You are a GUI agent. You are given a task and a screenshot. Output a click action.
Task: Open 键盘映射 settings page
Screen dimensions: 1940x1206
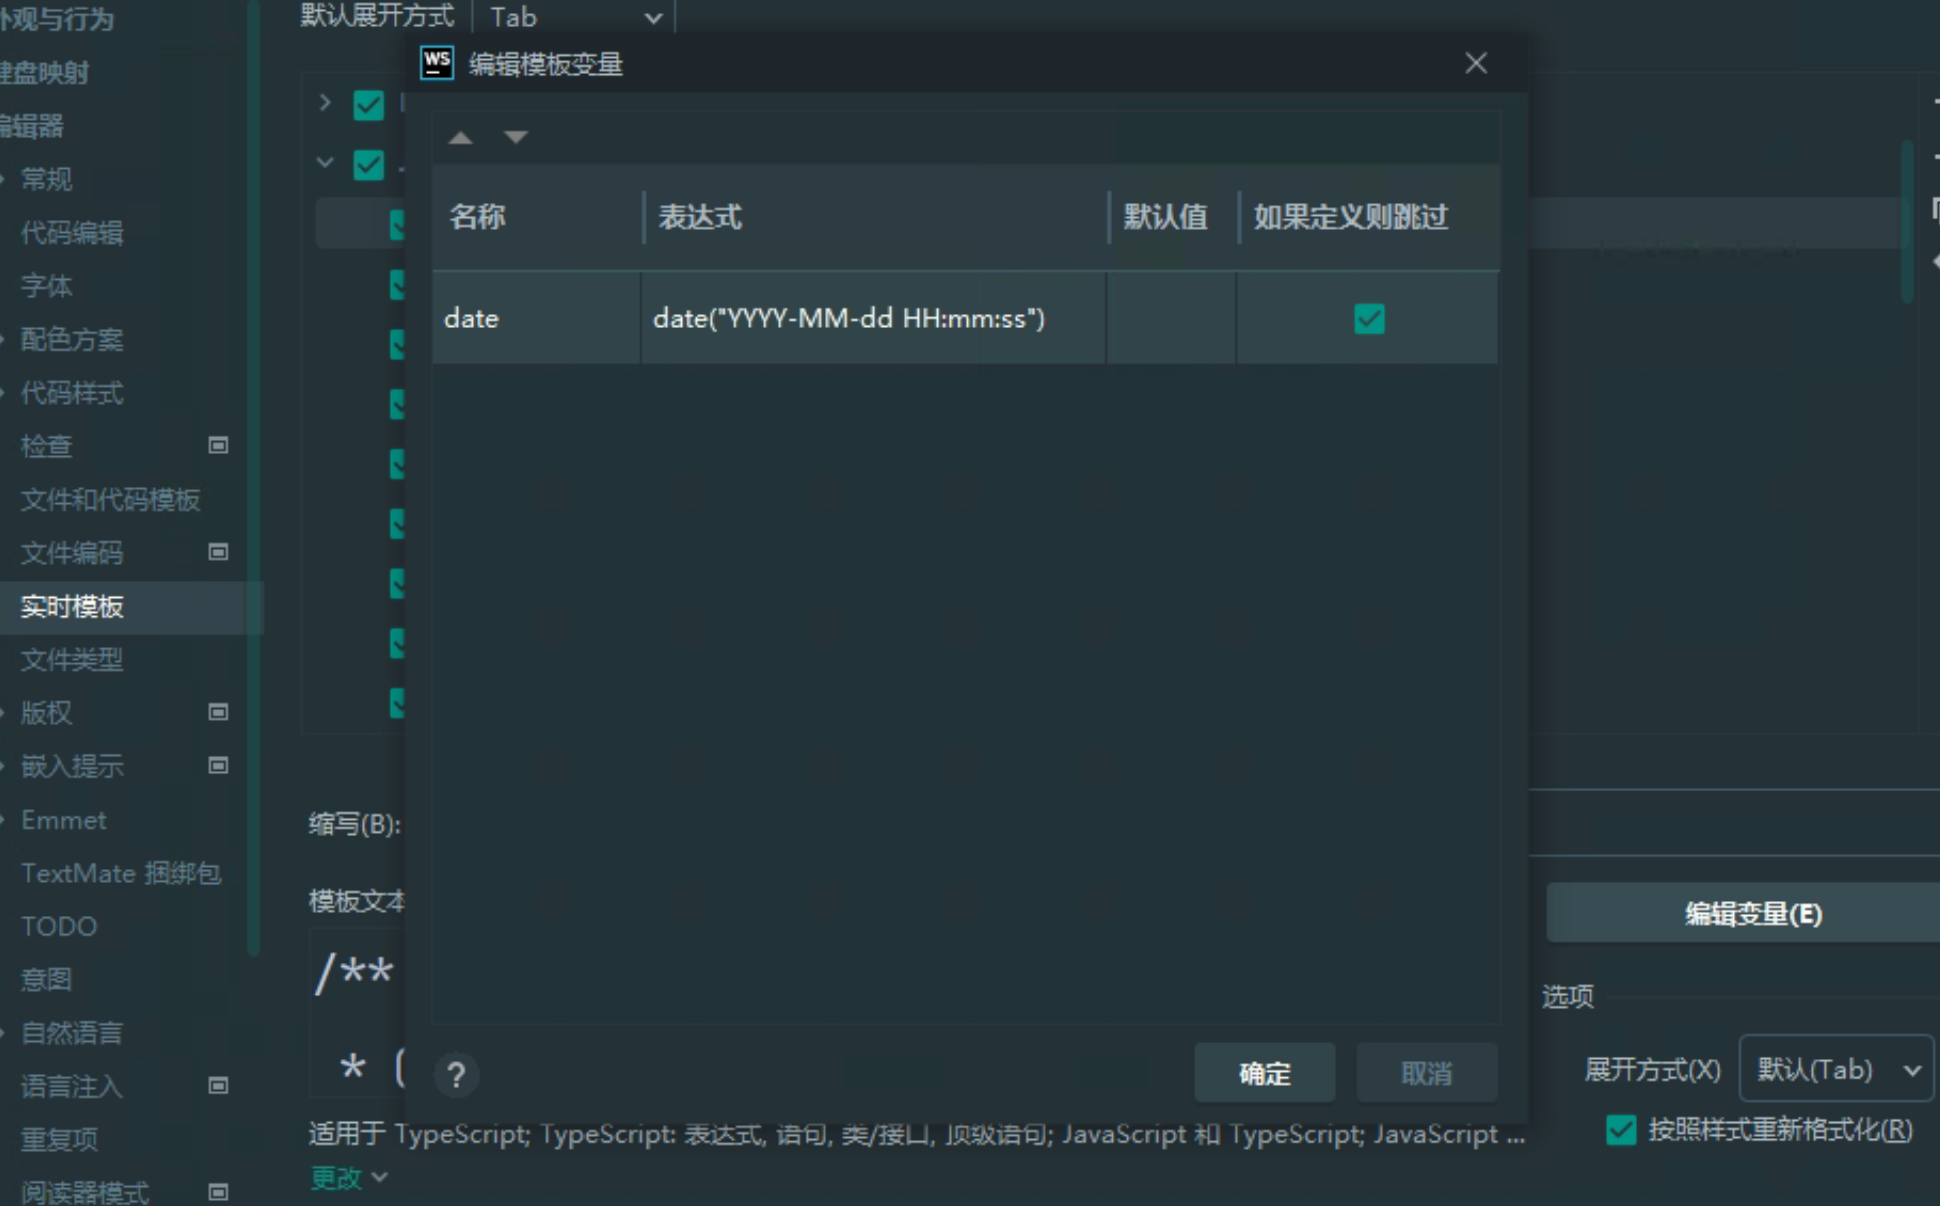point(45,72)
